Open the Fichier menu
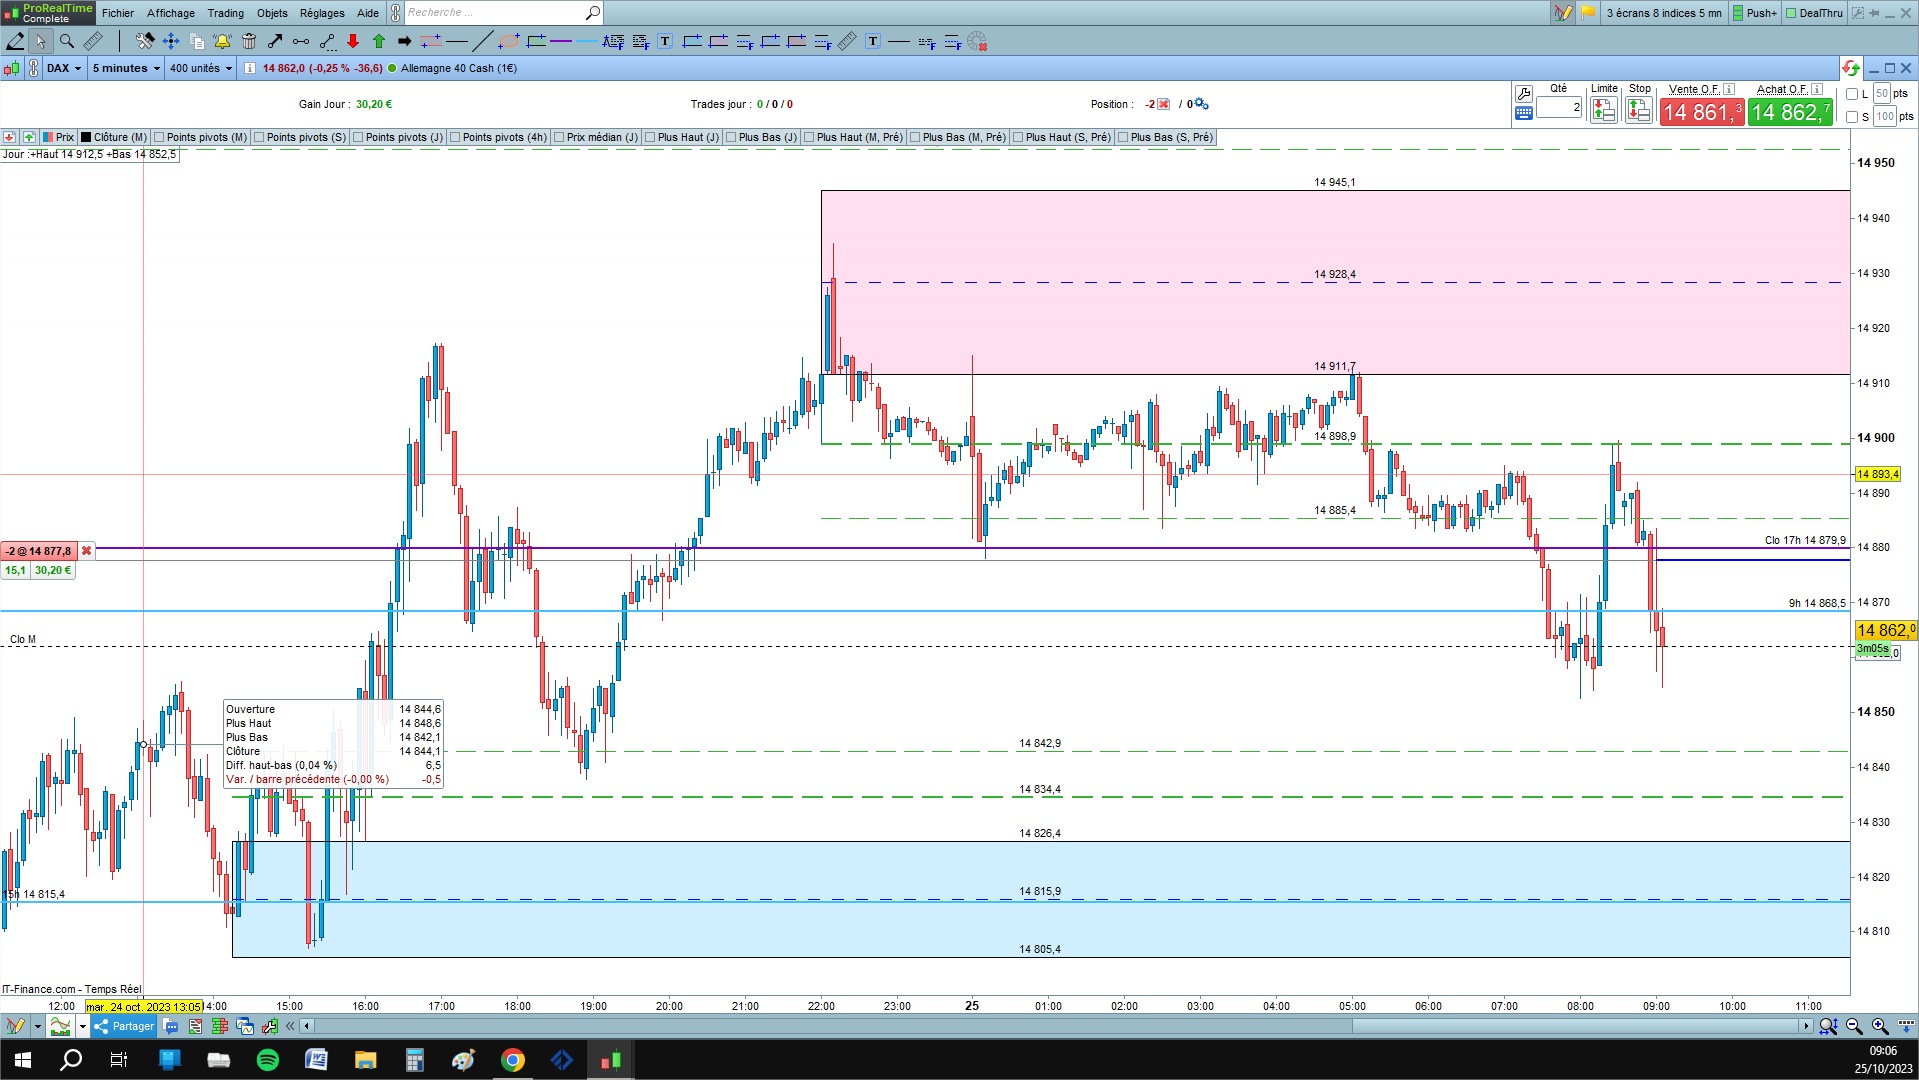Screen dimensions: 1919x1080 click(118, 13)
